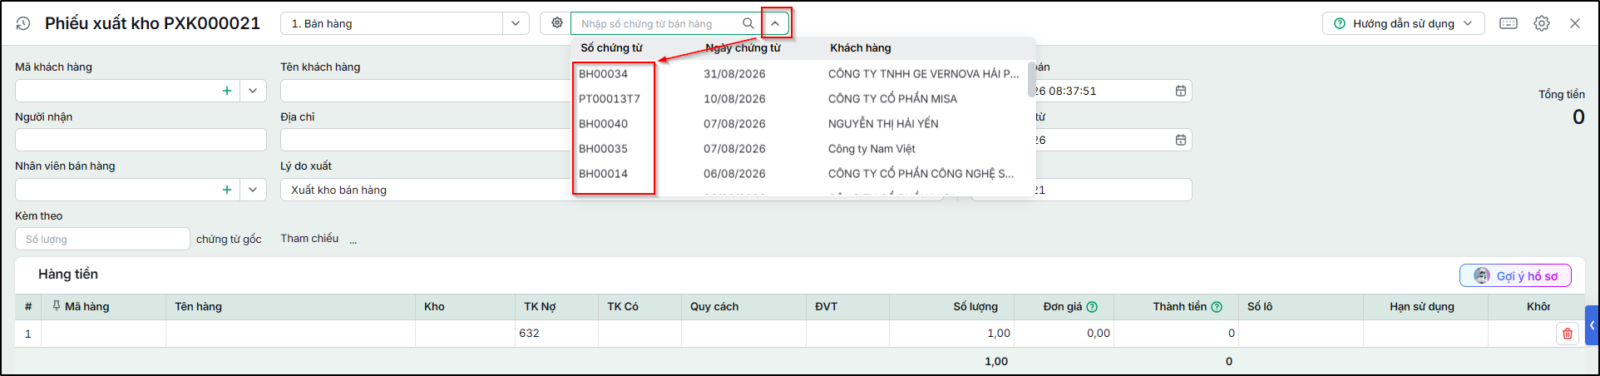This screenshot has width=1600, height=376.
Task: Click the Đơn giá help question icon
Action: point(1092,307)
